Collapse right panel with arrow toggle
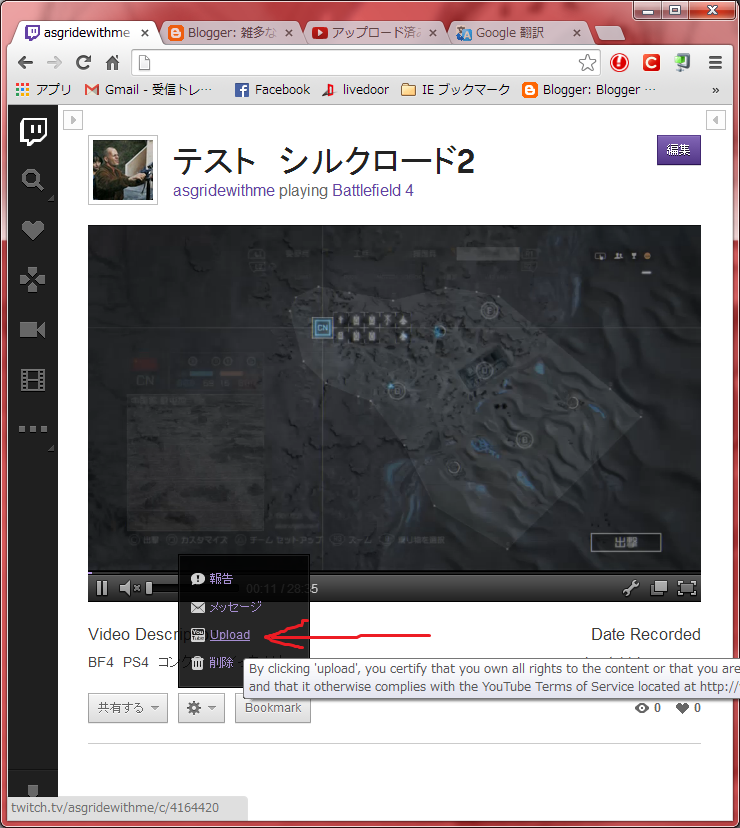 [716, 120]
